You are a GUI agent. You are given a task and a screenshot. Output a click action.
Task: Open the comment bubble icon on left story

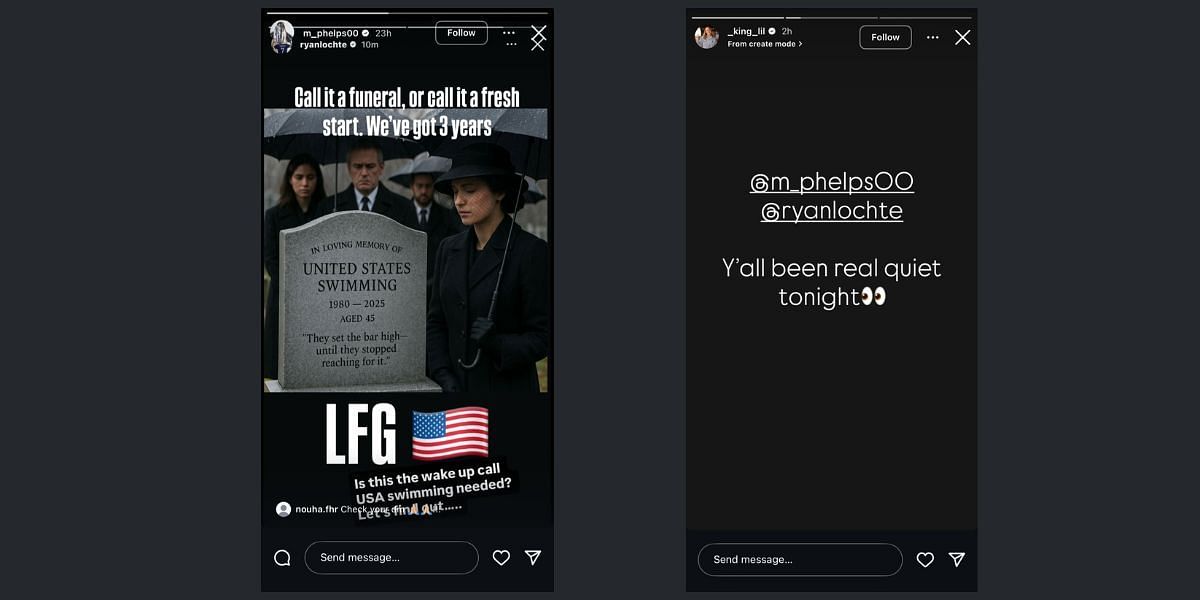(282, 558)
